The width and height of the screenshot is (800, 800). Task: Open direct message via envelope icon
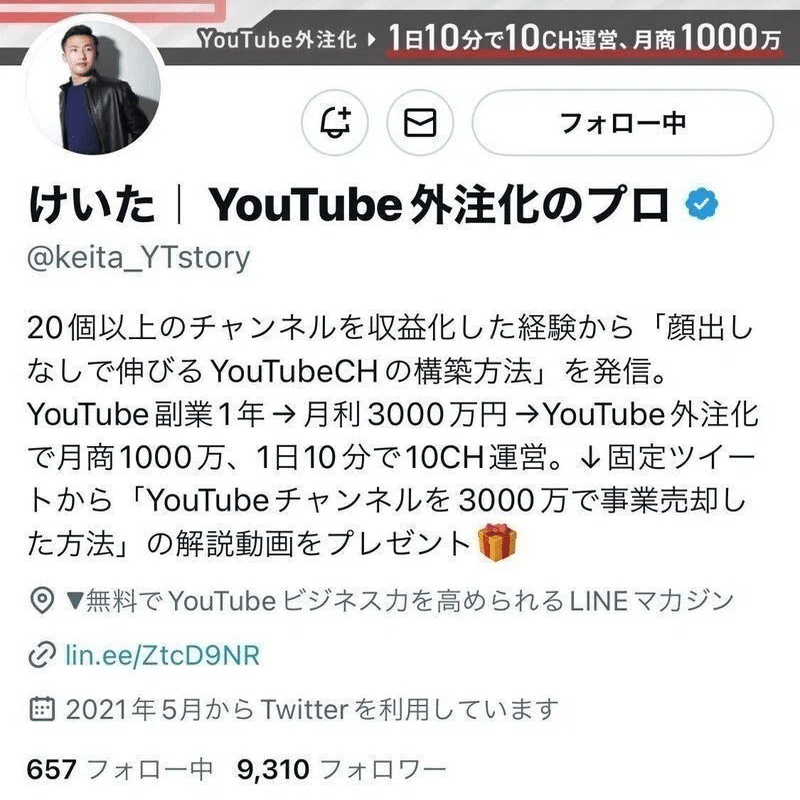[420, 122]
